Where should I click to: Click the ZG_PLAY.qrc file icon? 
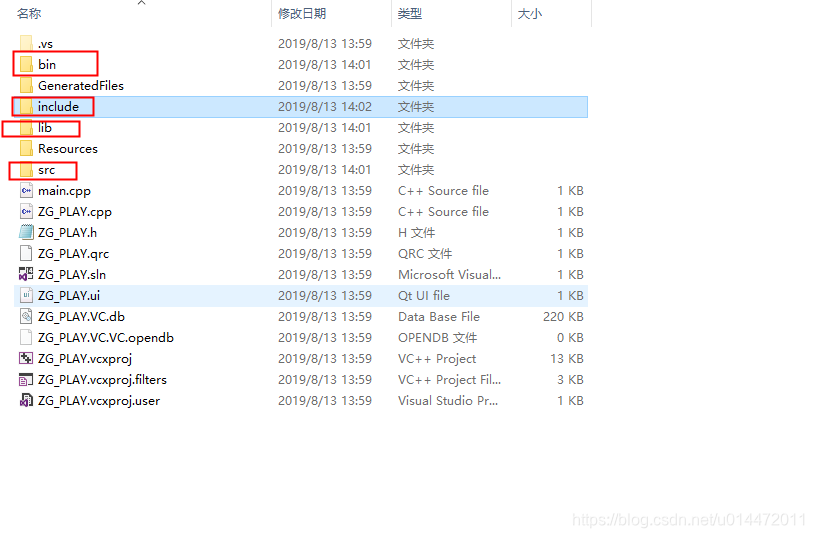[x=26, y=253]
